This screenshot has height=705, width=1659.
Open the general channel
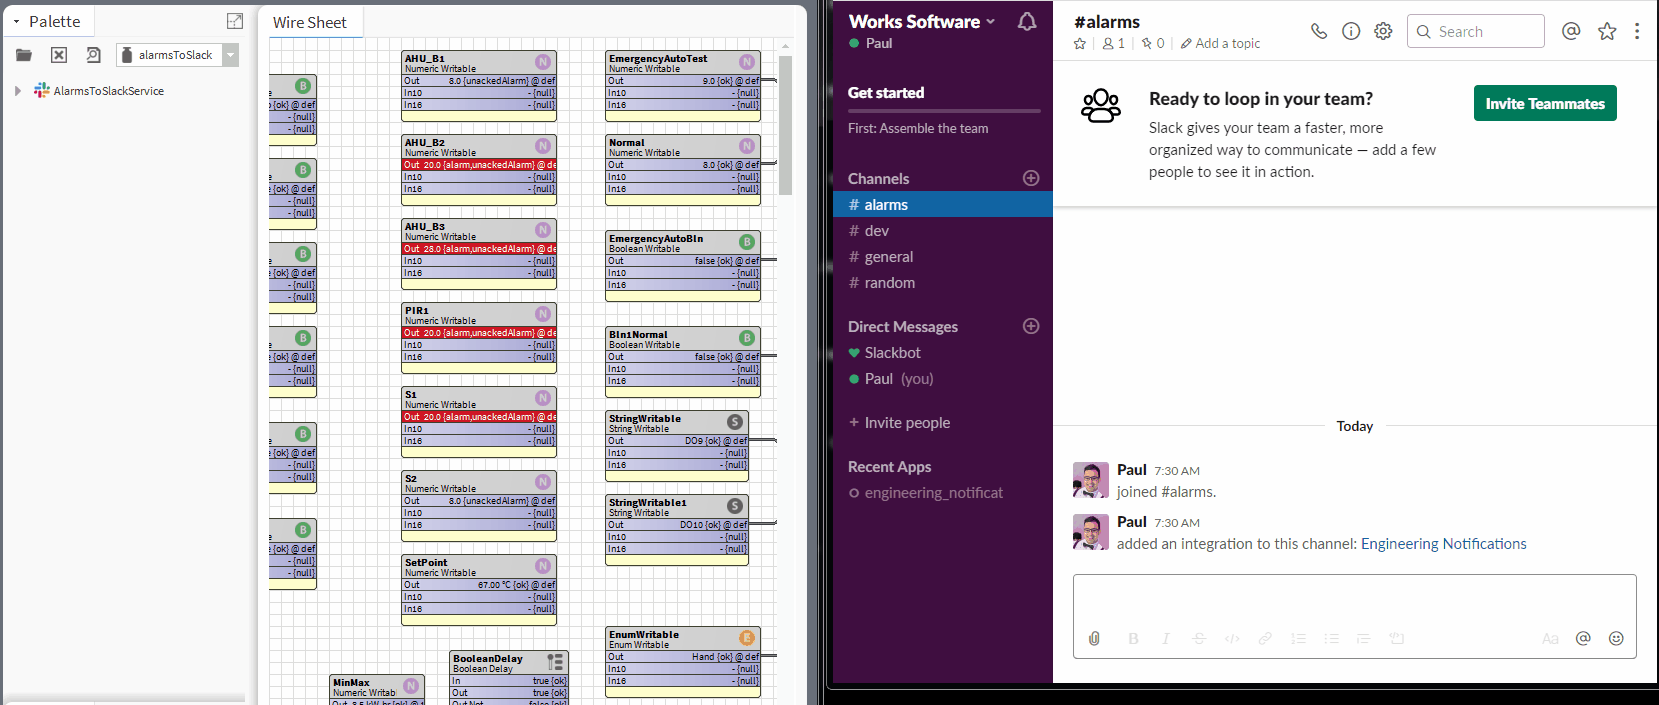(943, 256)
